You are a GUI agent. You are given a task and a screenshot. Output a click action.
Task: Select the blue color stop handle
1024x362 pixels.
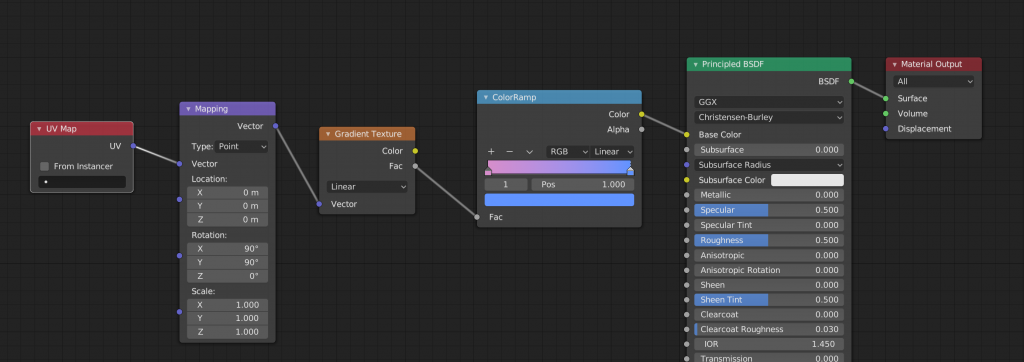[x=630, y=171]
